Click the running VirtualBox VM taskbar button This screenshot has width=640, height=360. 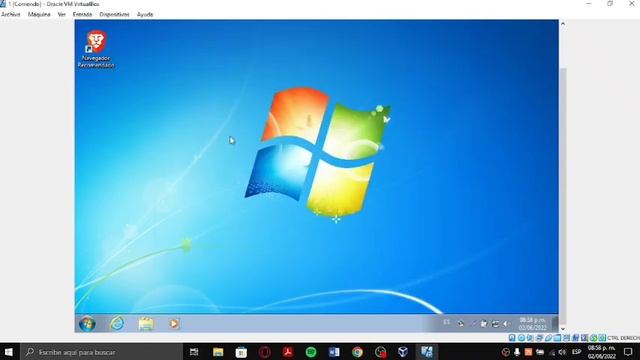click(x=427, y=352)
